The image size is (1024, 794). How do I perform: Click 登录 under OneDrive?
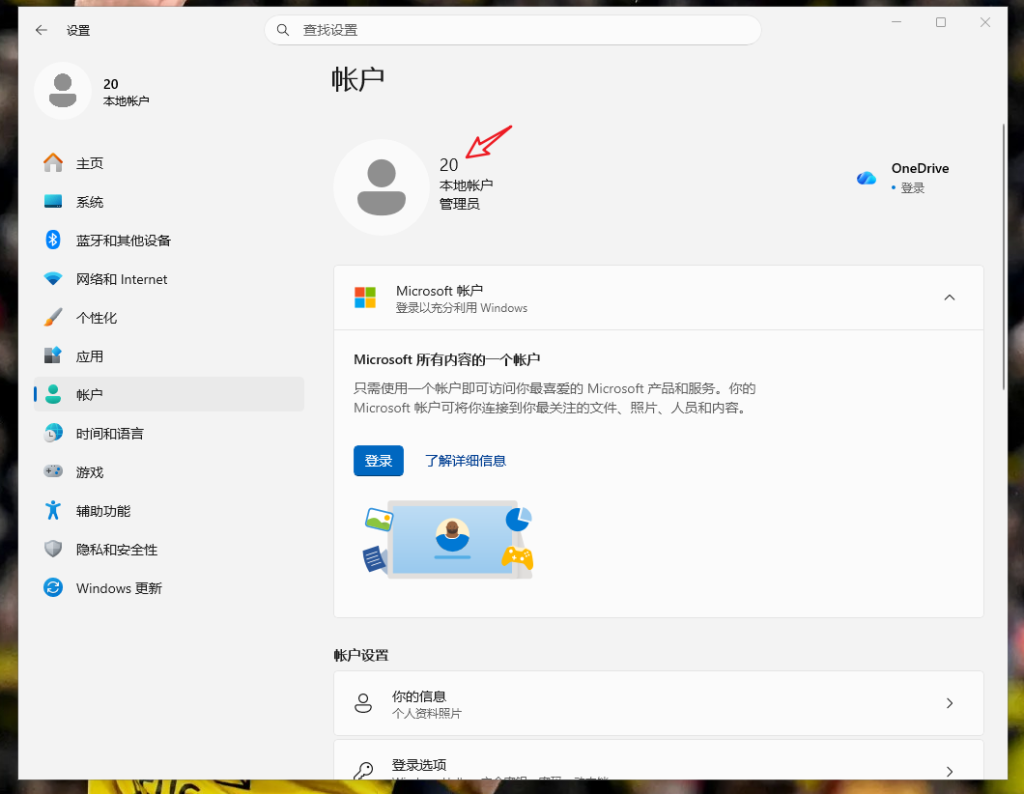pyautogui.click(x=913, y=188)
